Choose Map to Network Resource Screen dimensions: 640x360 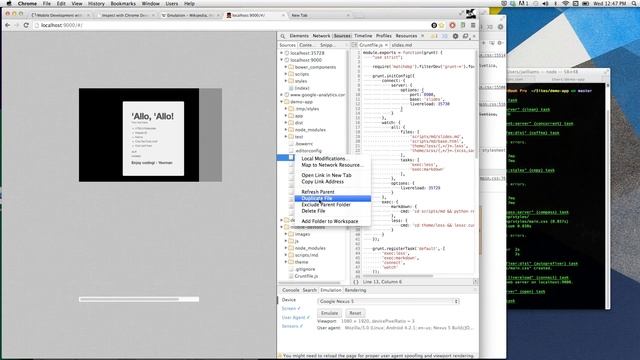click(x=333, y=165)
